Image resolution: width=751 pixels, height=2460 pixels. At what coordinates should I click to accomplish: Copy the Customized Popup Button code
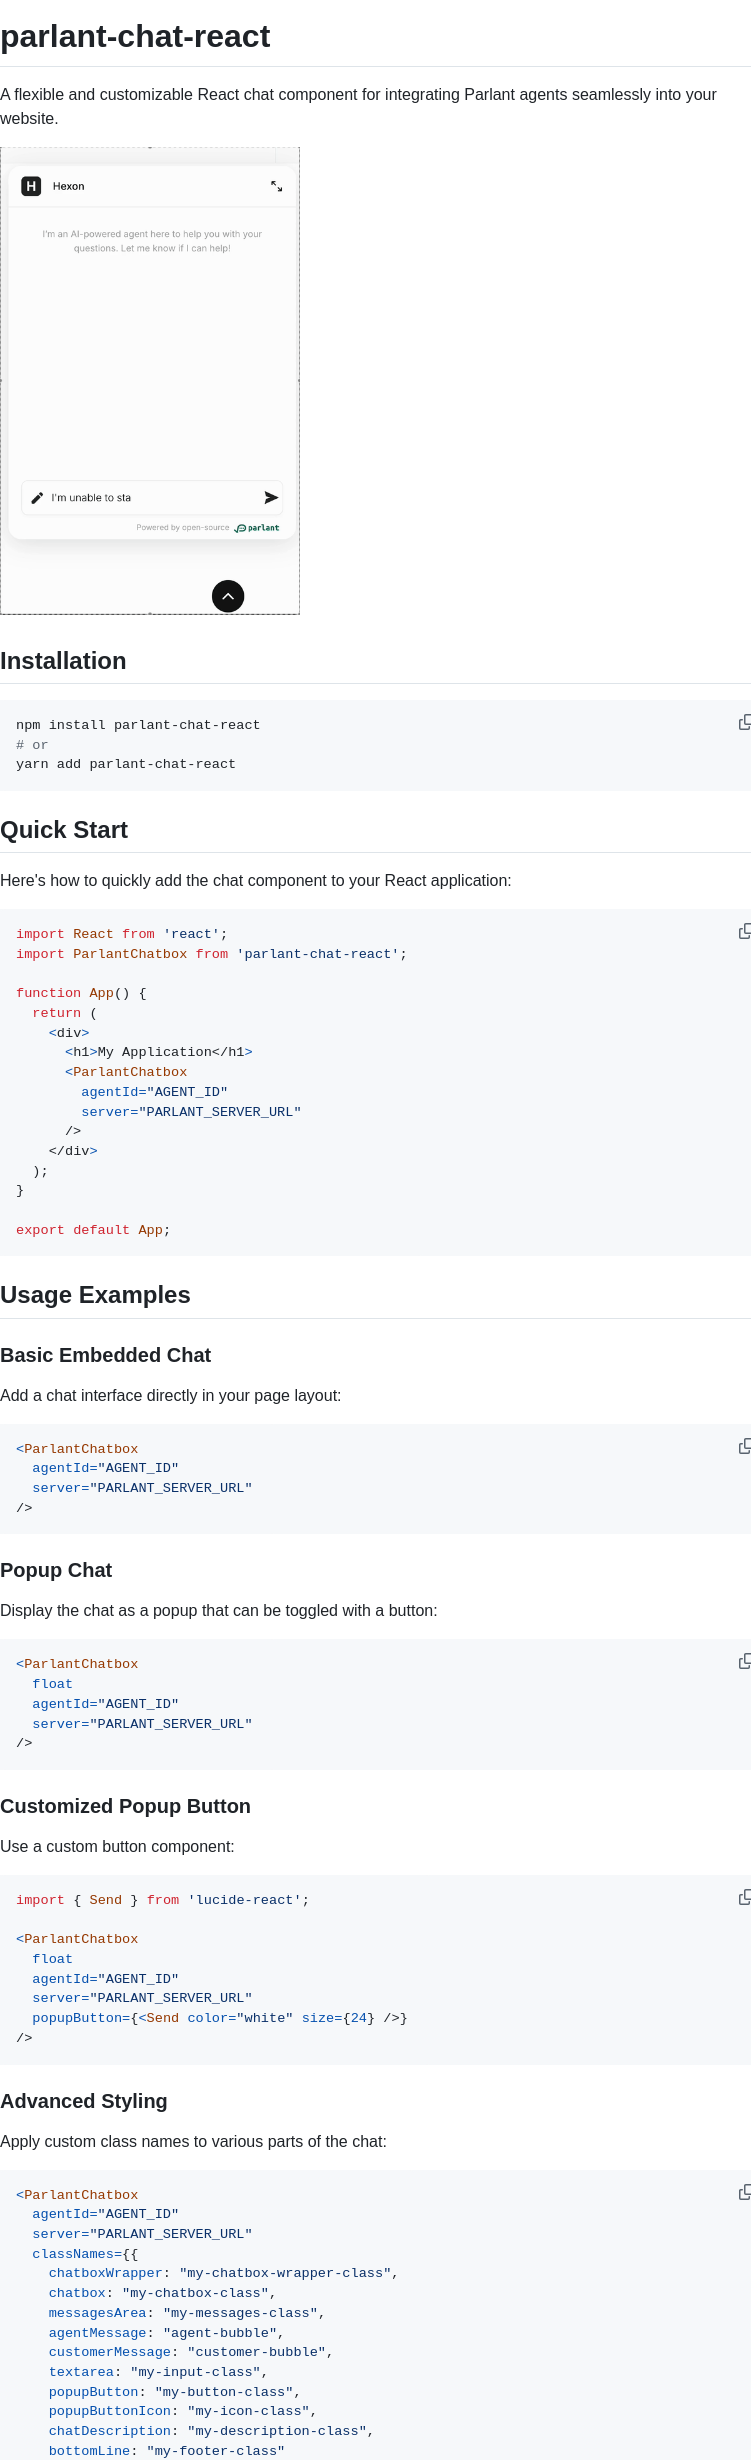click(744, 1898)
